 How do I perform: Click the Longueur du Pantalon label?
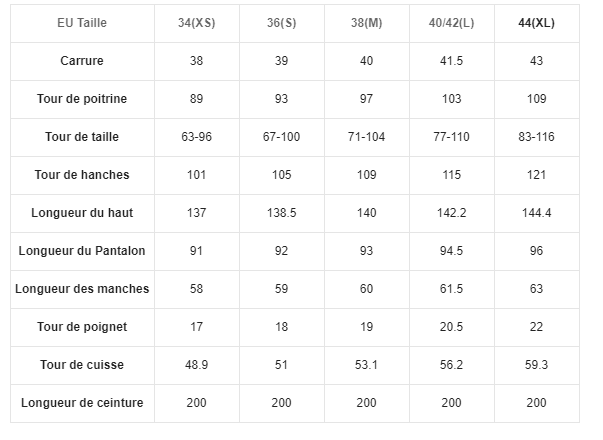click(82, 251)
